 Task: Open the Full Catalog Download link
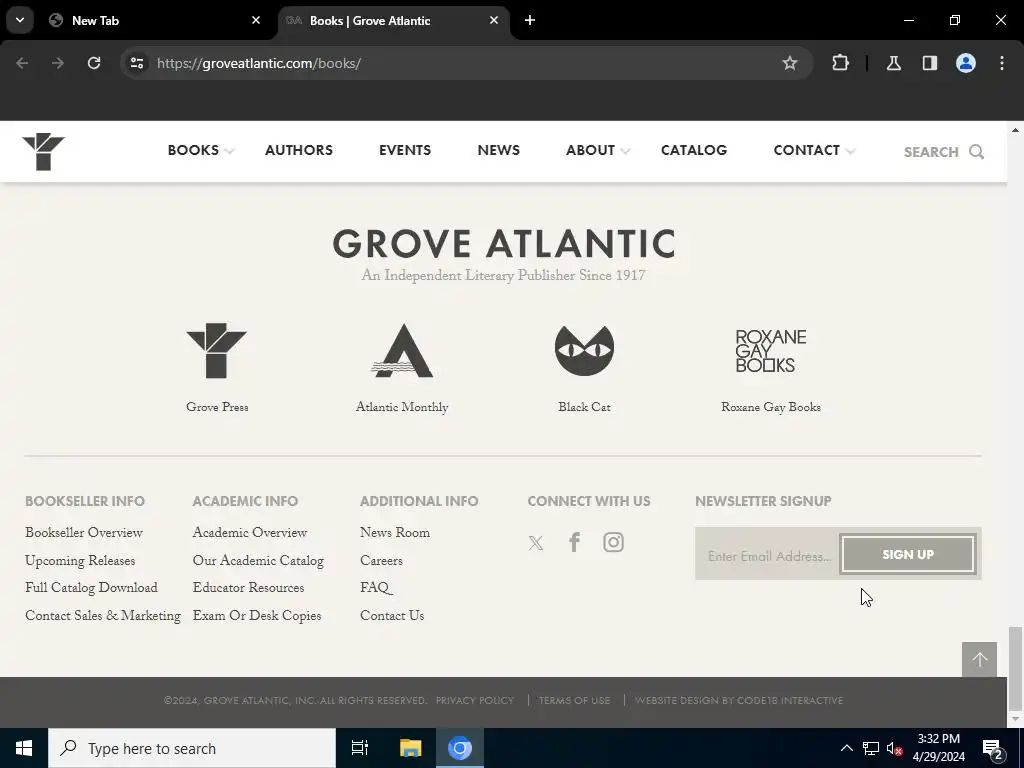[x=91, y=588]
